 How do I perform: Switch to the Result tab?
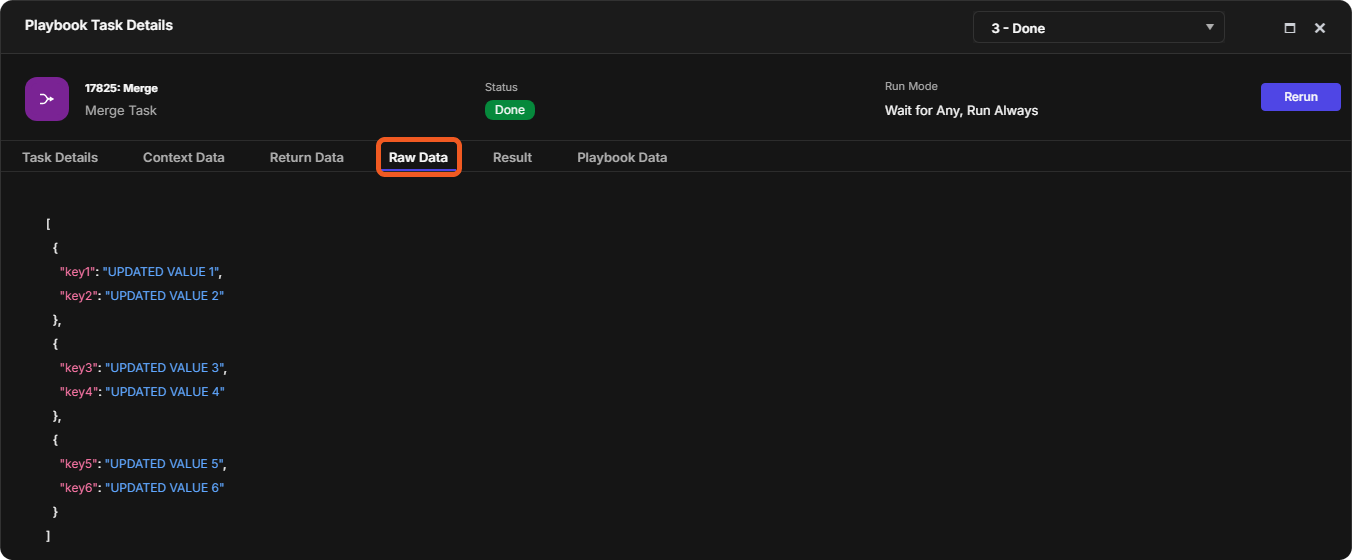click(x=512, y=157)
